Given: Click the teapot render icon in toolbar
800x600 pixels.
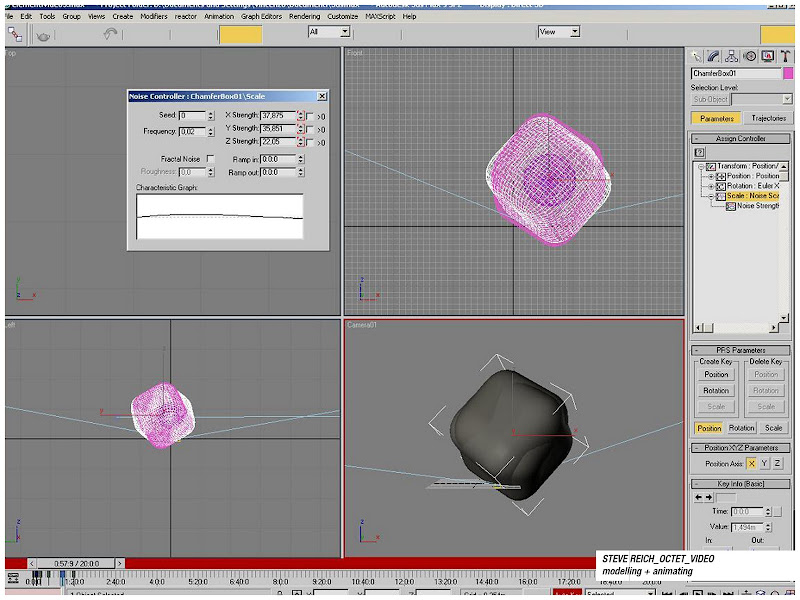Looking at the screenshot, I should [44, 35].
